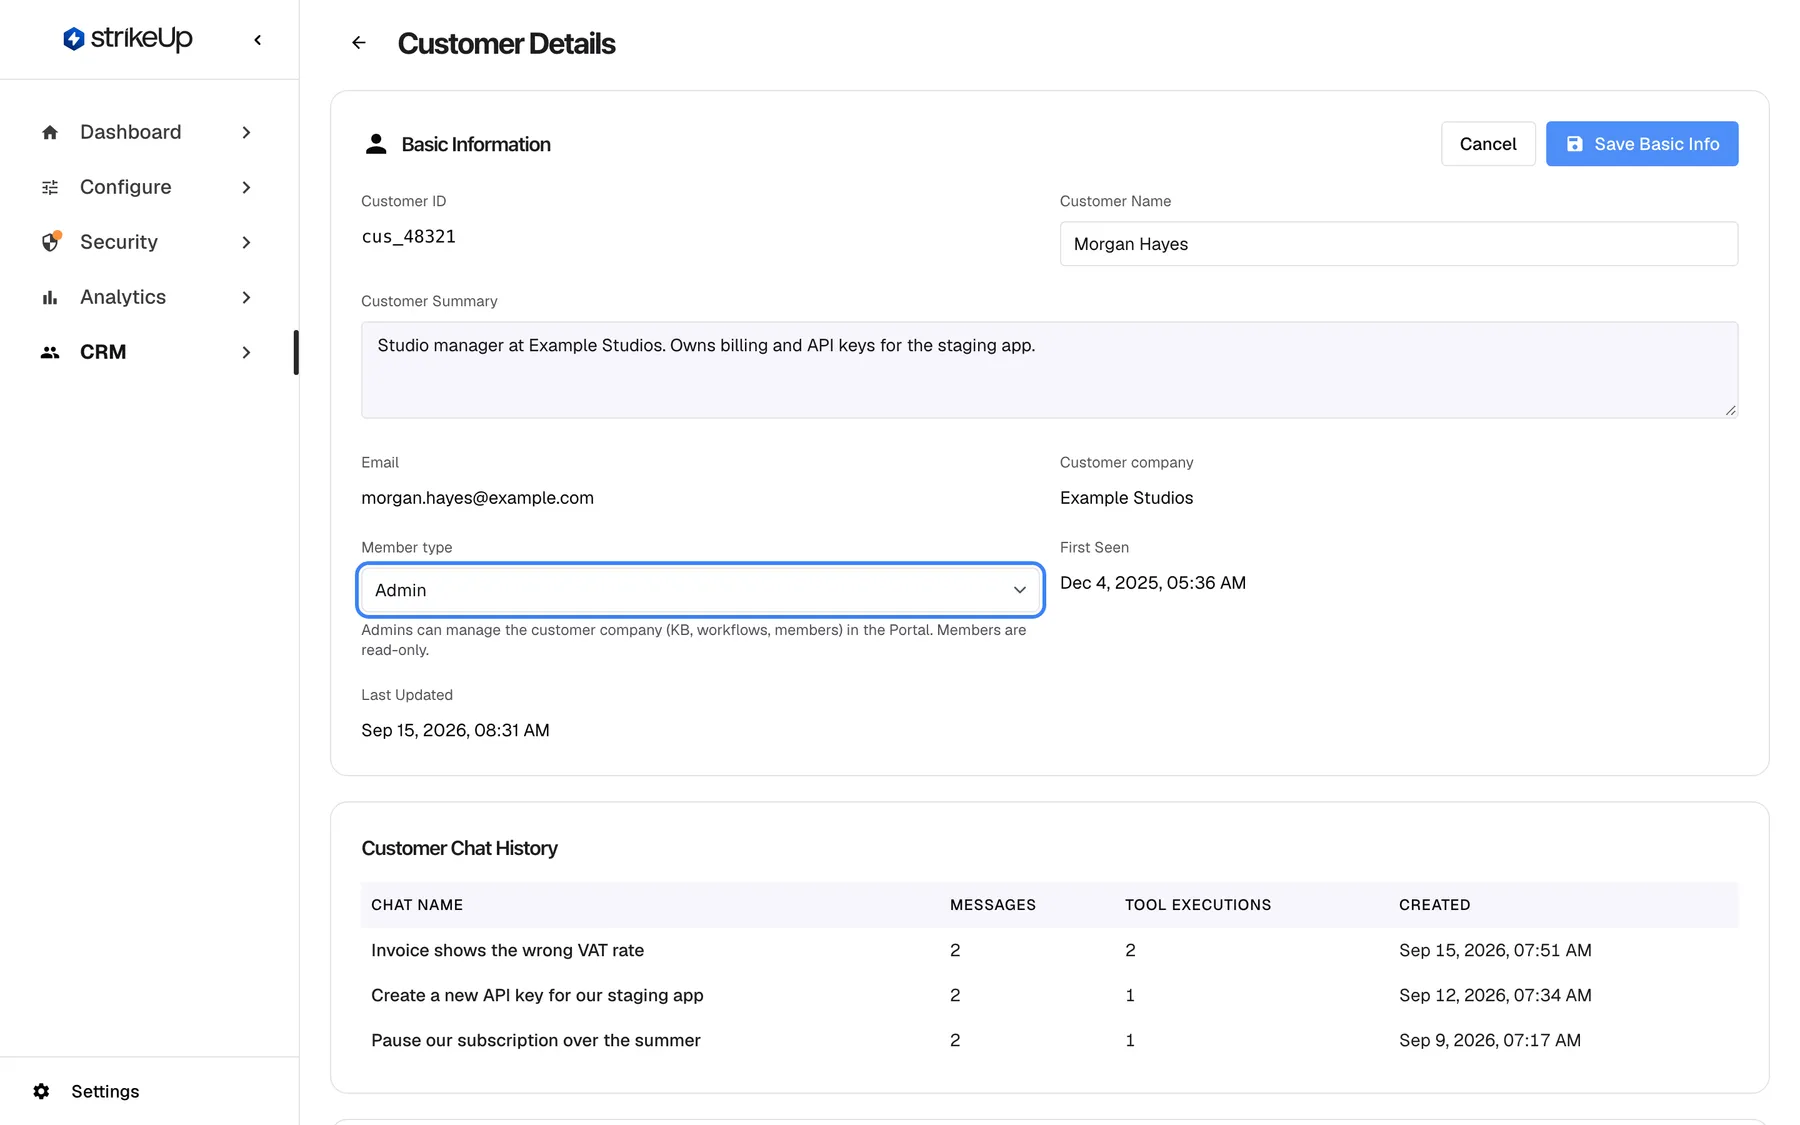Click the Security shield icon
The height and width of the screenshot is (1125, 1800).
coord(50,242)
